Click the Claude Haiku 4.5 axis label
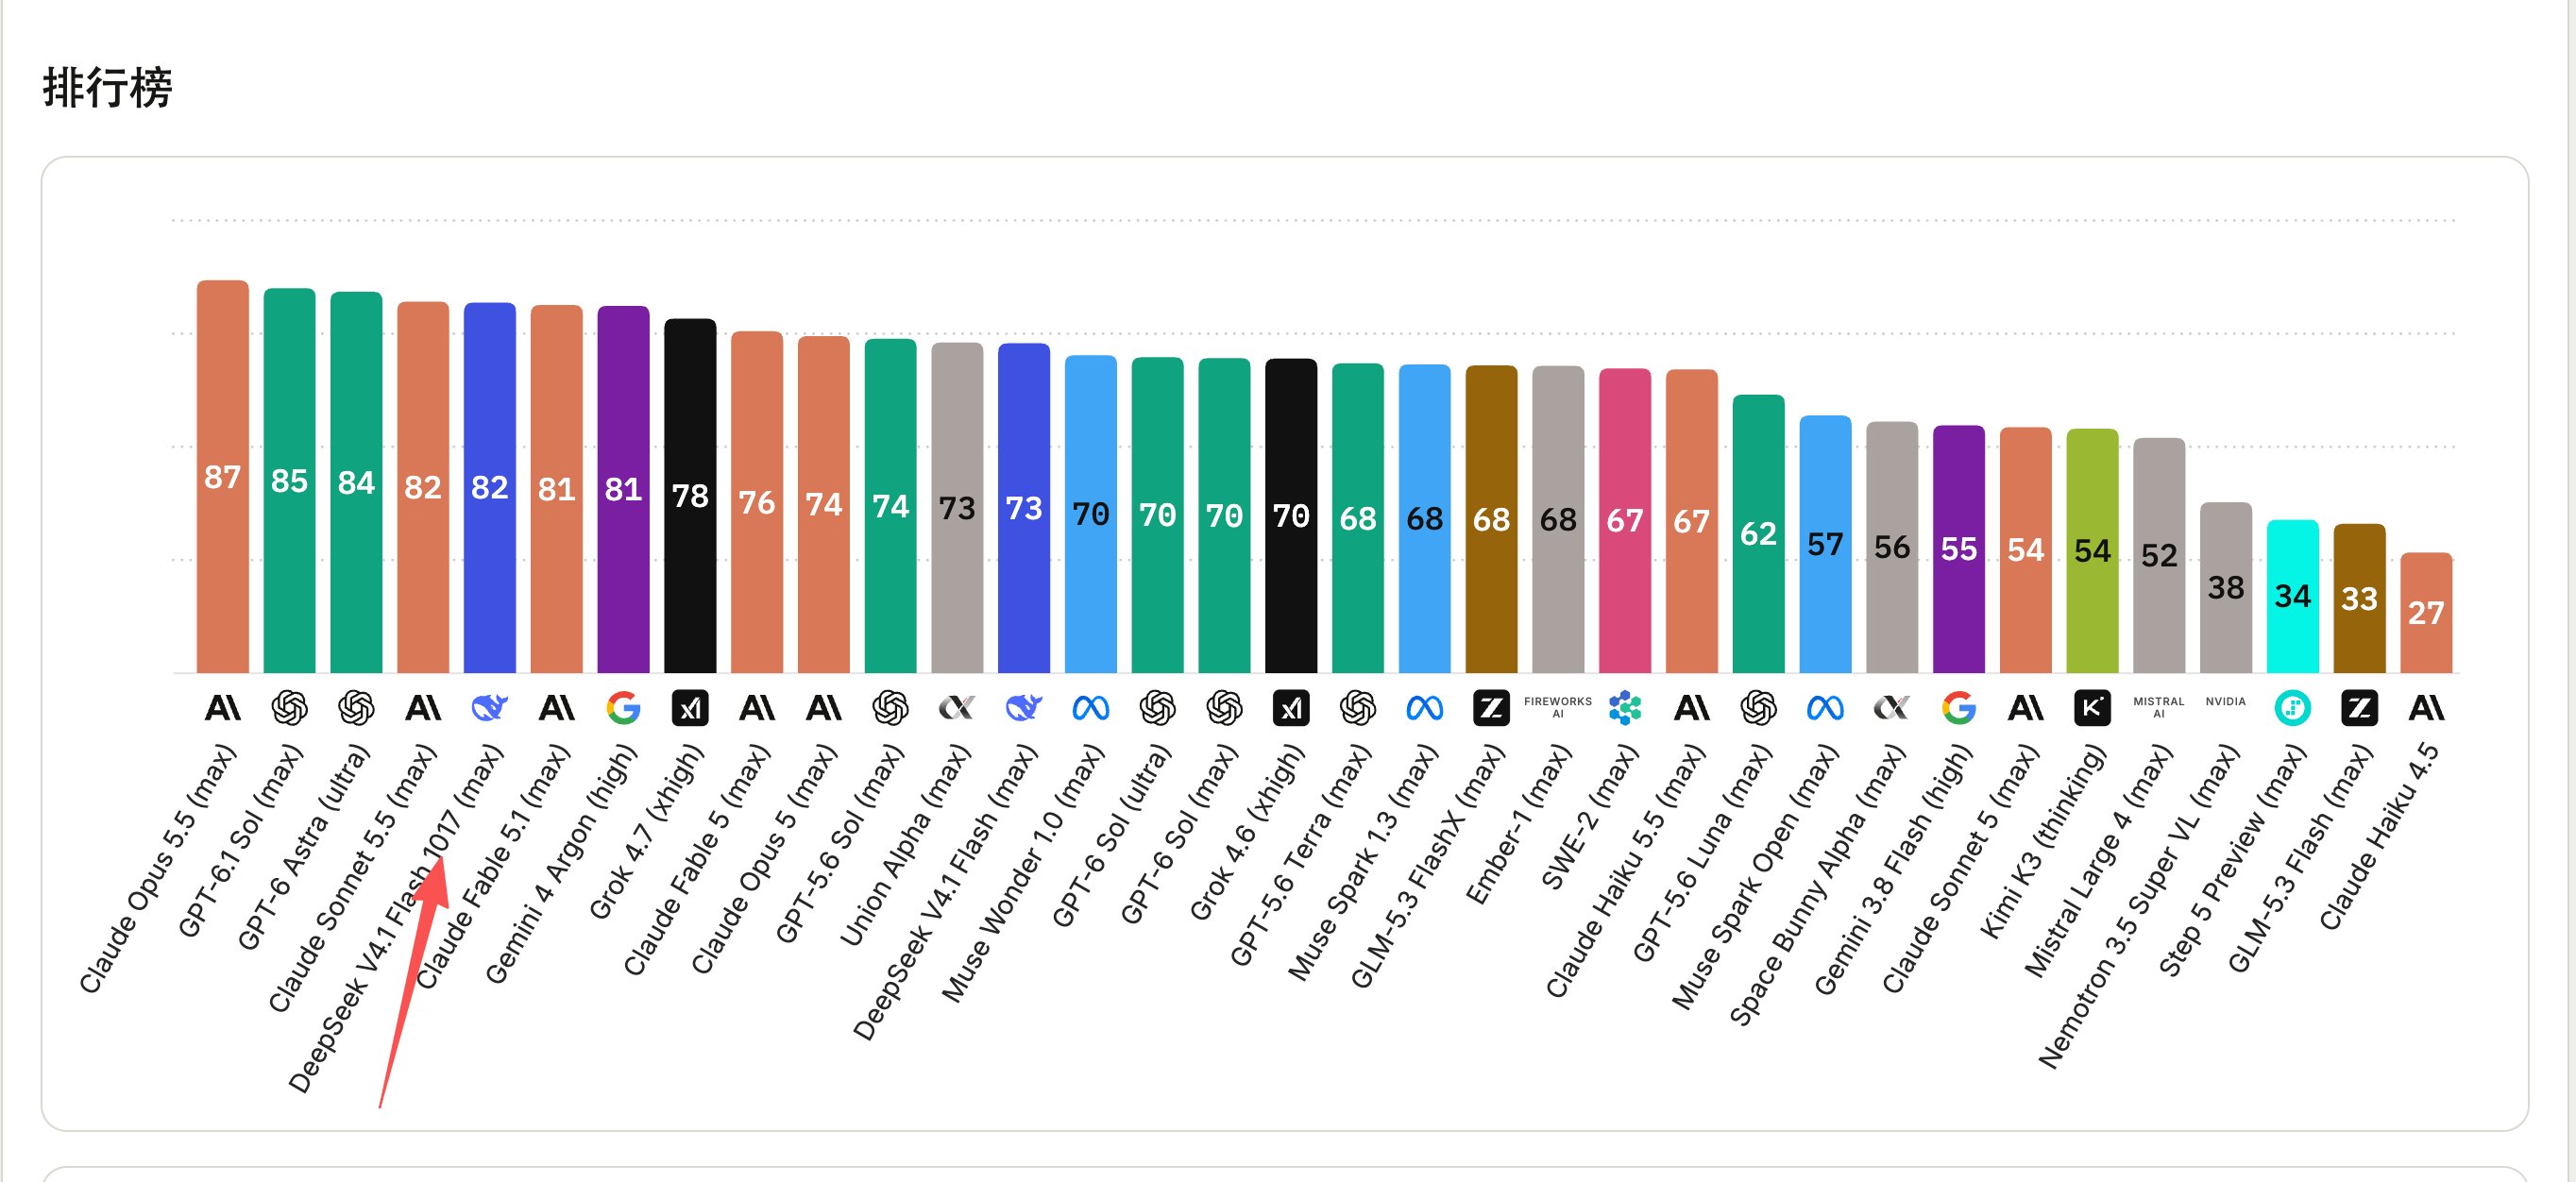 (x=2379, y=836)
